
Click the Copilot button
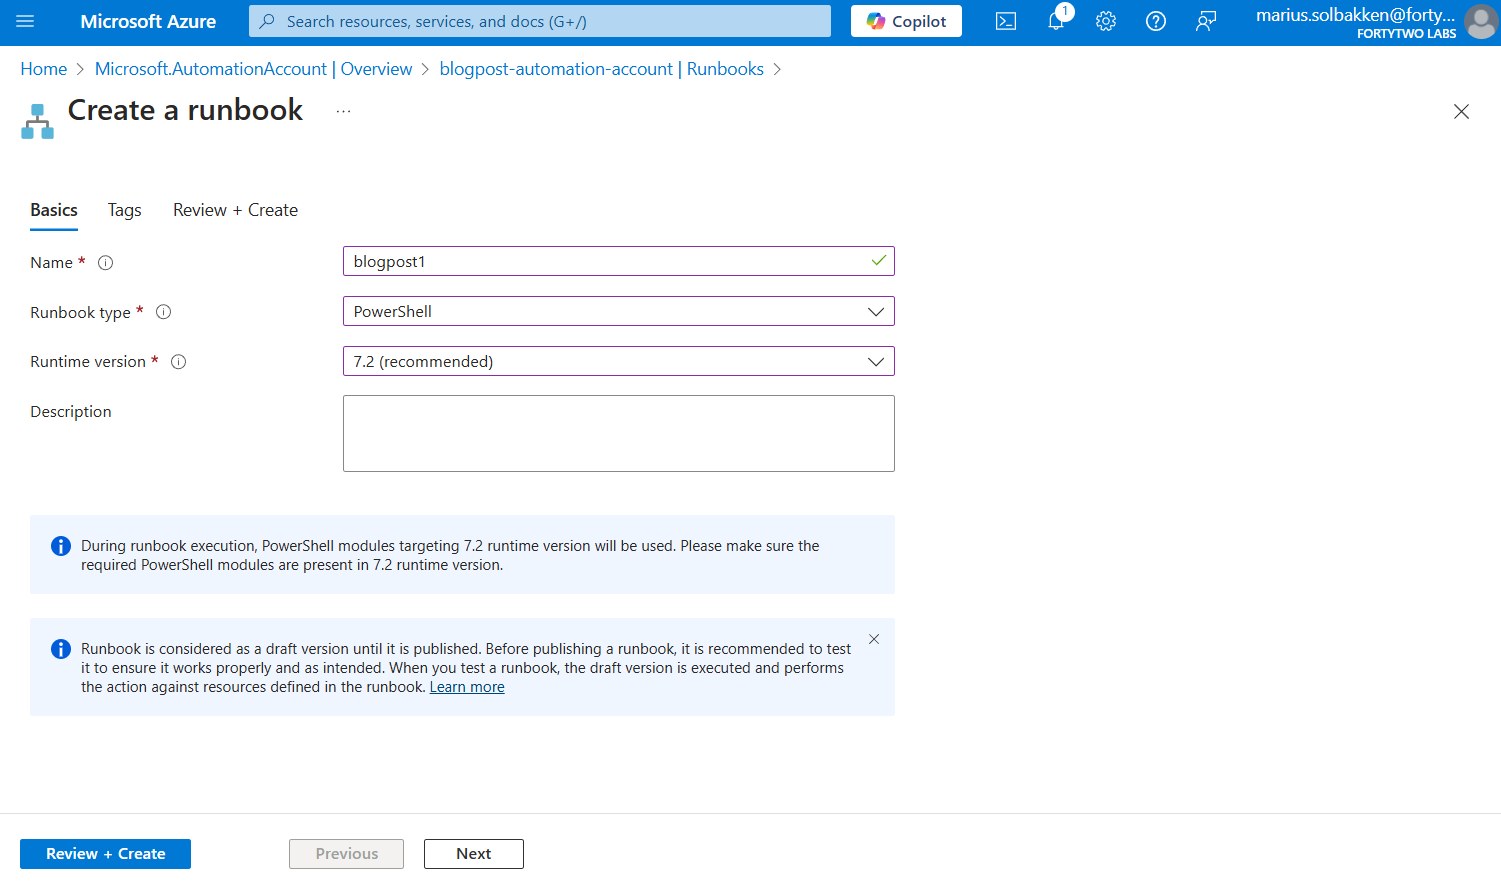click(906, 21)
